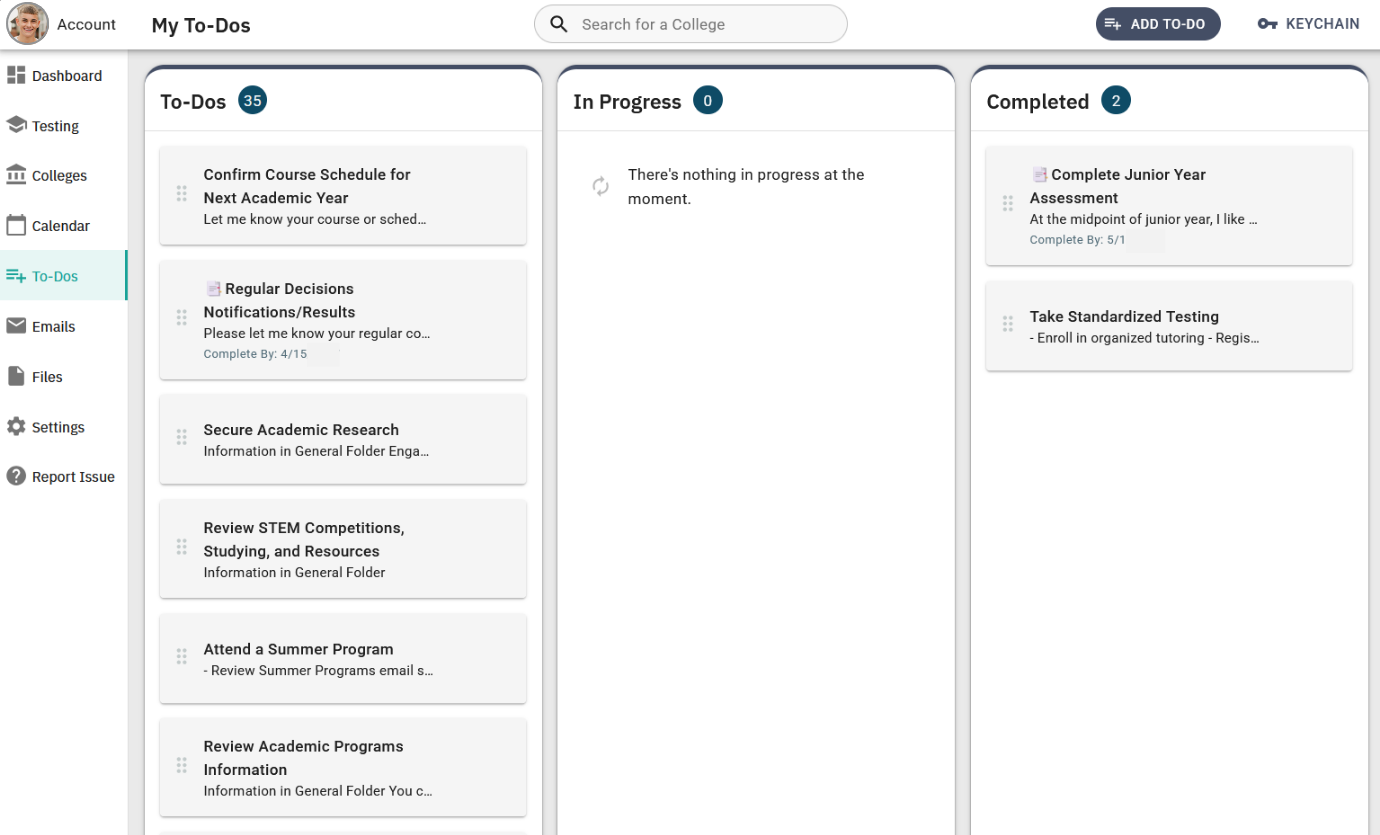
Task: Open the Review STEM Competitions card
Action: [343, 549]
